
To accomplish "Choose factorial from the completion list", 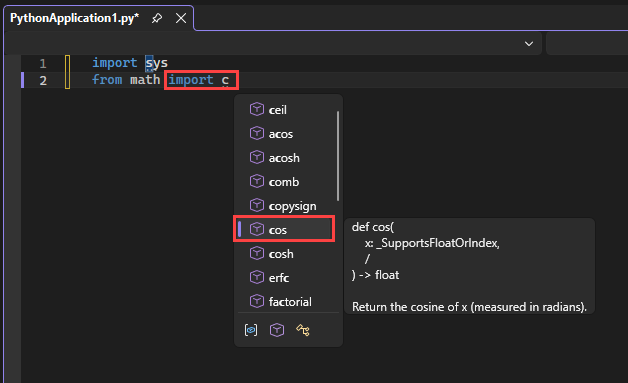I will click(x=286, y=301).
